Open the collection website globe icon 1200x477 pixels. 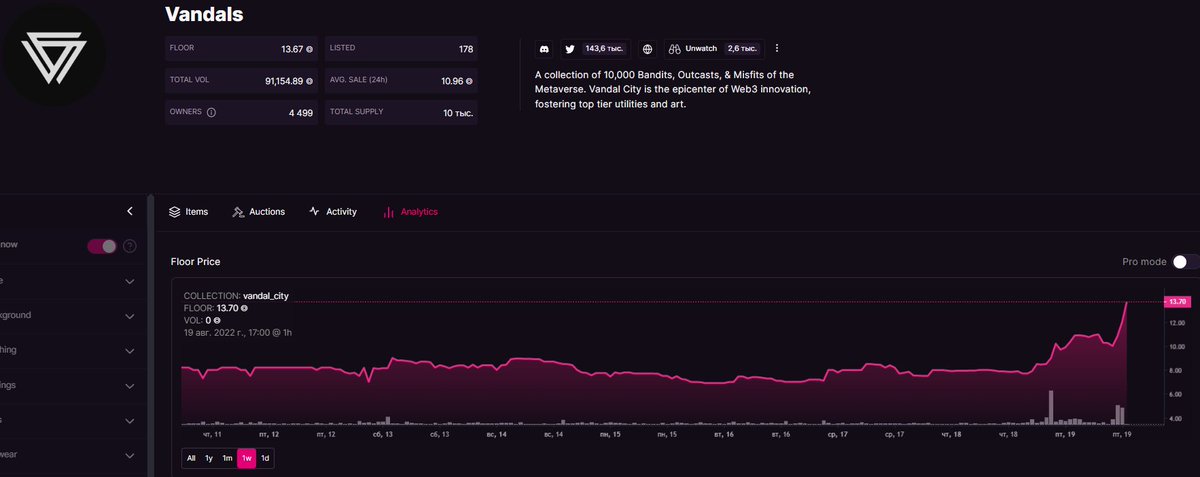click(x=648, y=48)
